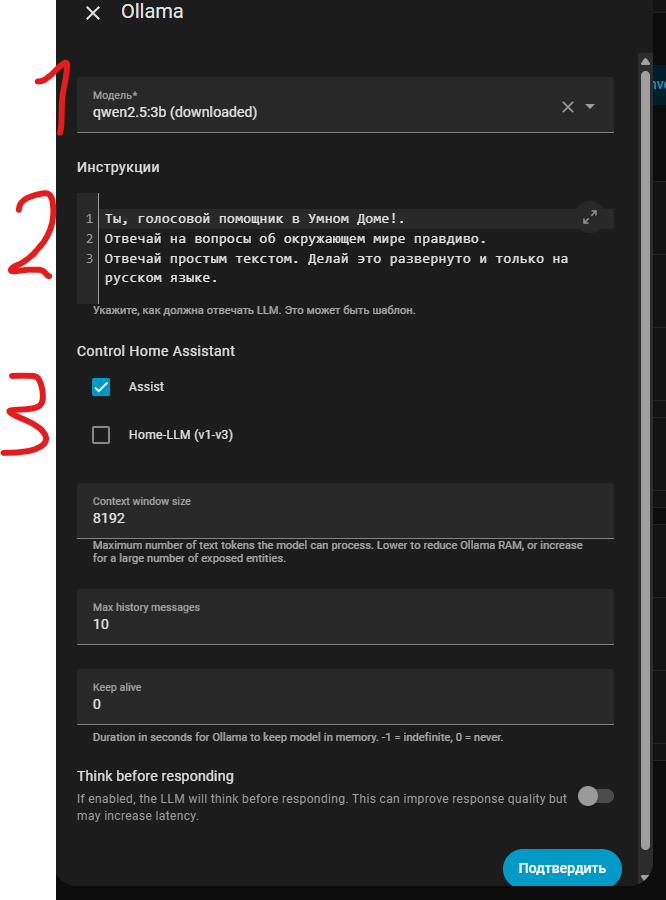
Task: Focus the Context window size field
Action: (345, 511)
